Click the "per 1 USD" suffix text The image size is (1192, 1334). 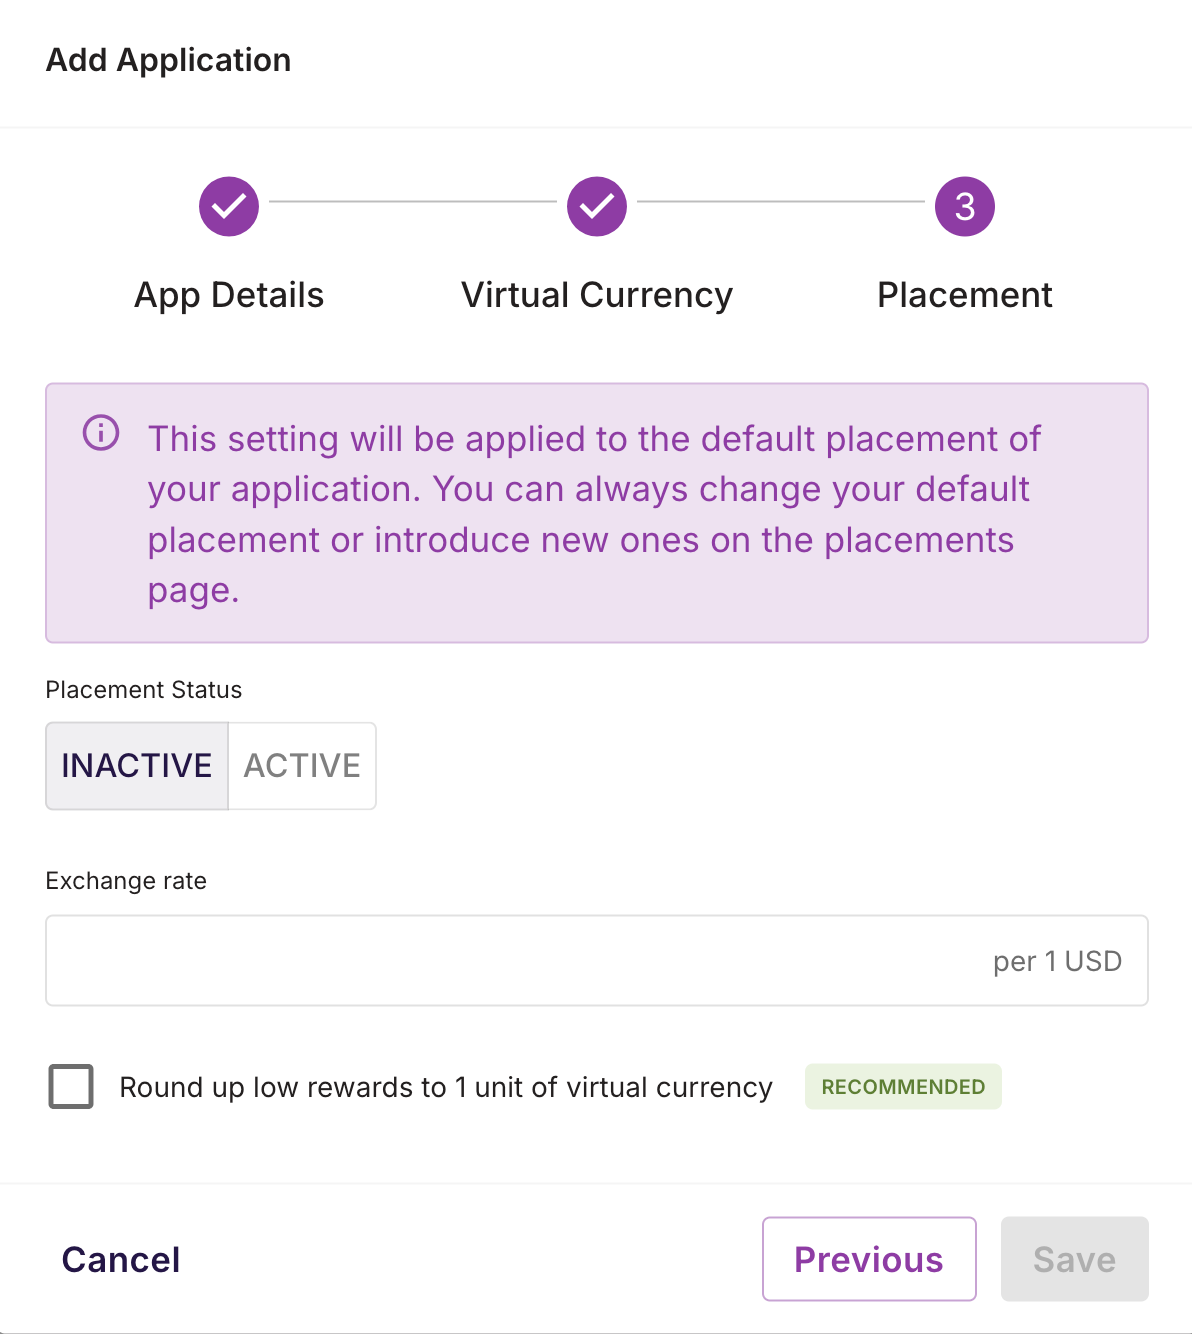(1057, 961)
